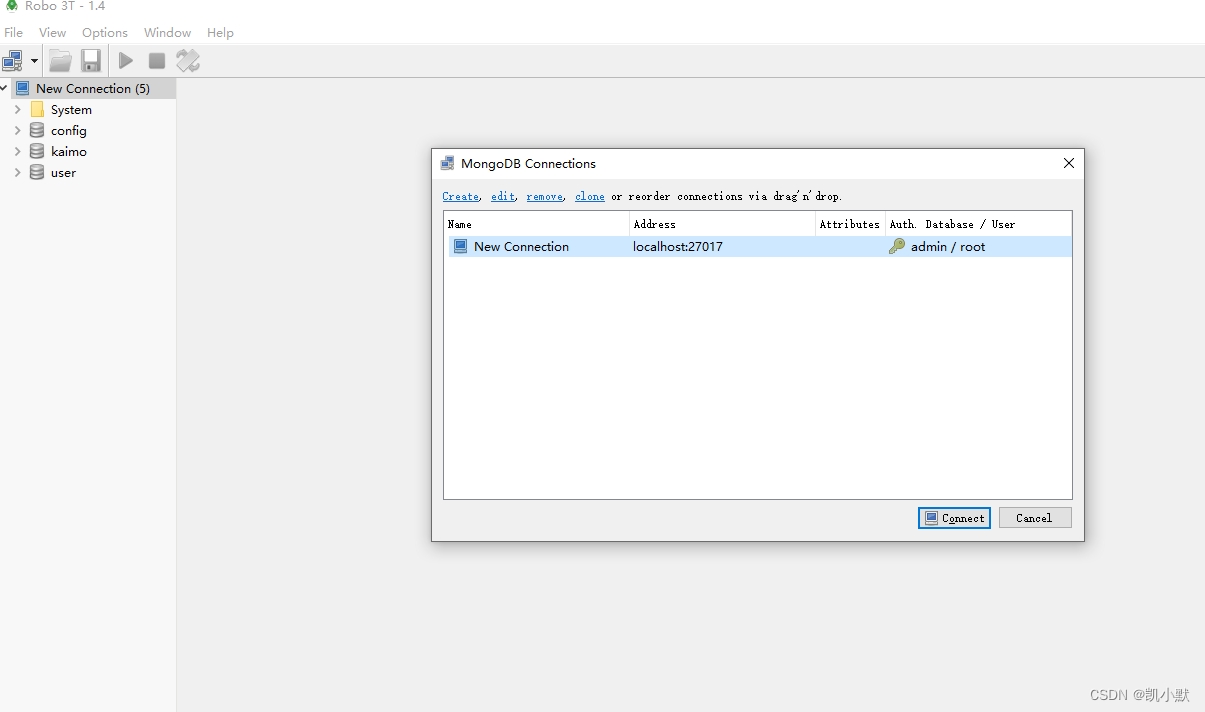Open the View menu
The image size is (1205, 712).
click(52, 32)
